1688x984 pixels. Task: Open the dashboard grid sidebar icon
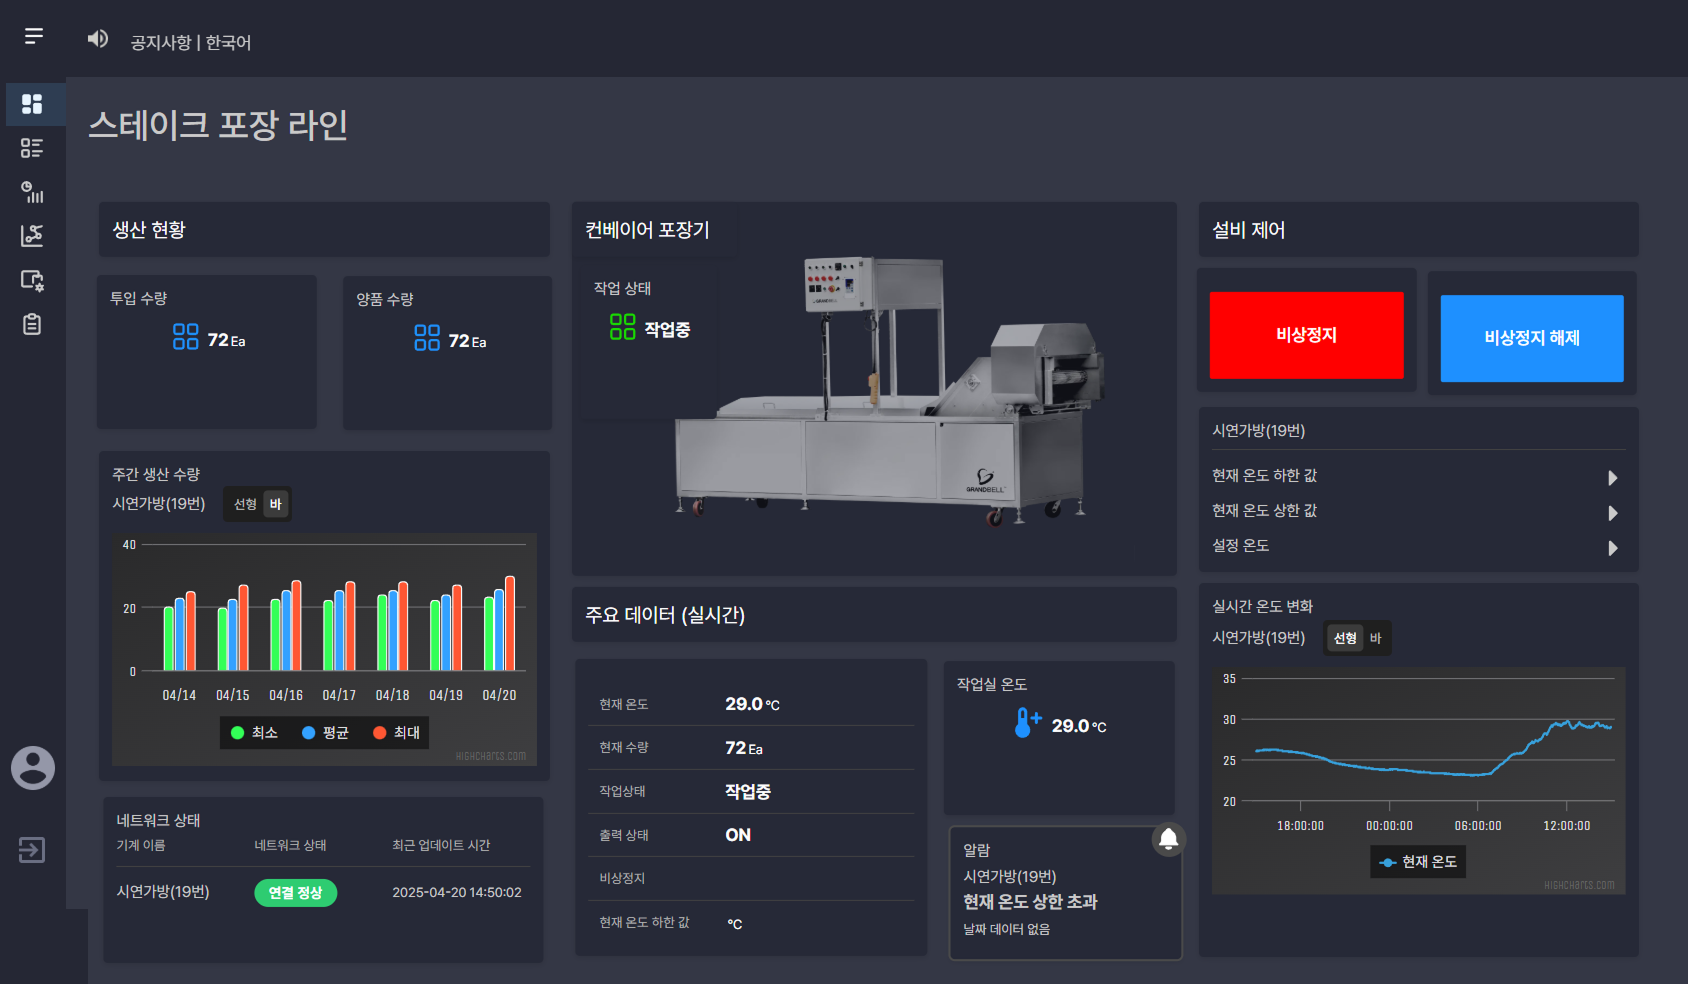click(32, 104)
